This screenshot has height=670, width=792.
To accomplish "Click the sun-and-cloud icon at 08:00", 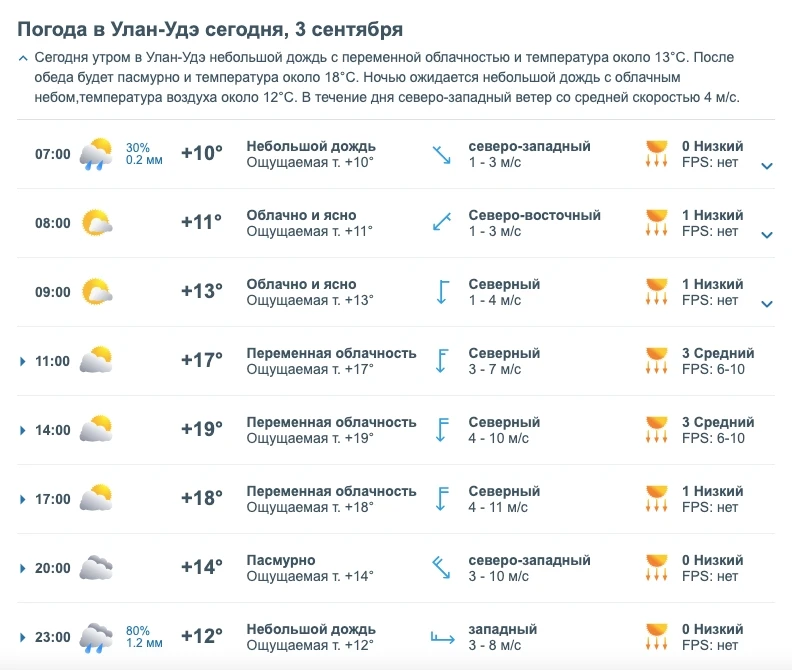I will click(x=96, y=223).
